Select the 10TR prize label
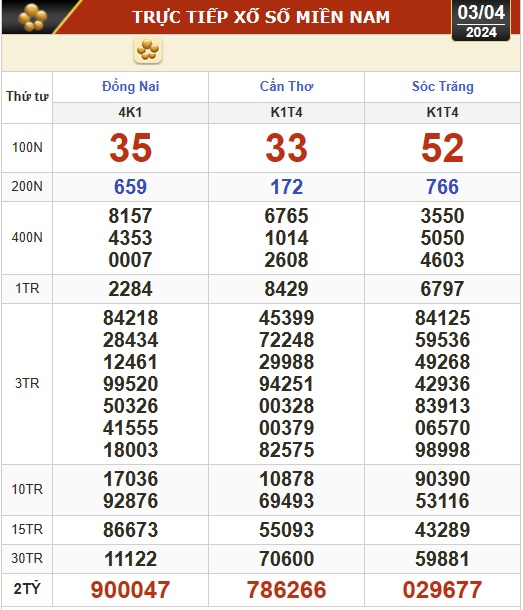Image resolution: width=523 pixels, height=610 pixels. pos(27,489)
